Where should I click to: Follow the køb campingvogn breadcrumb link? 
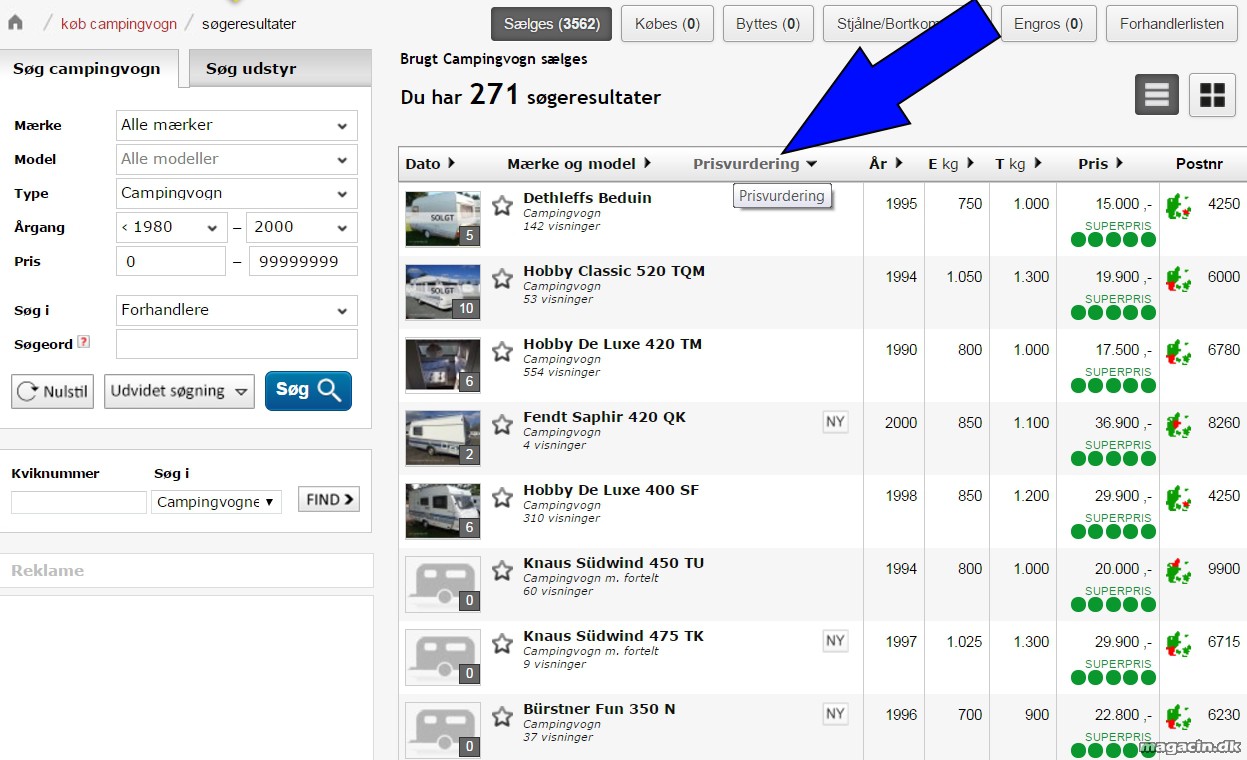click(x=119, y=24)
